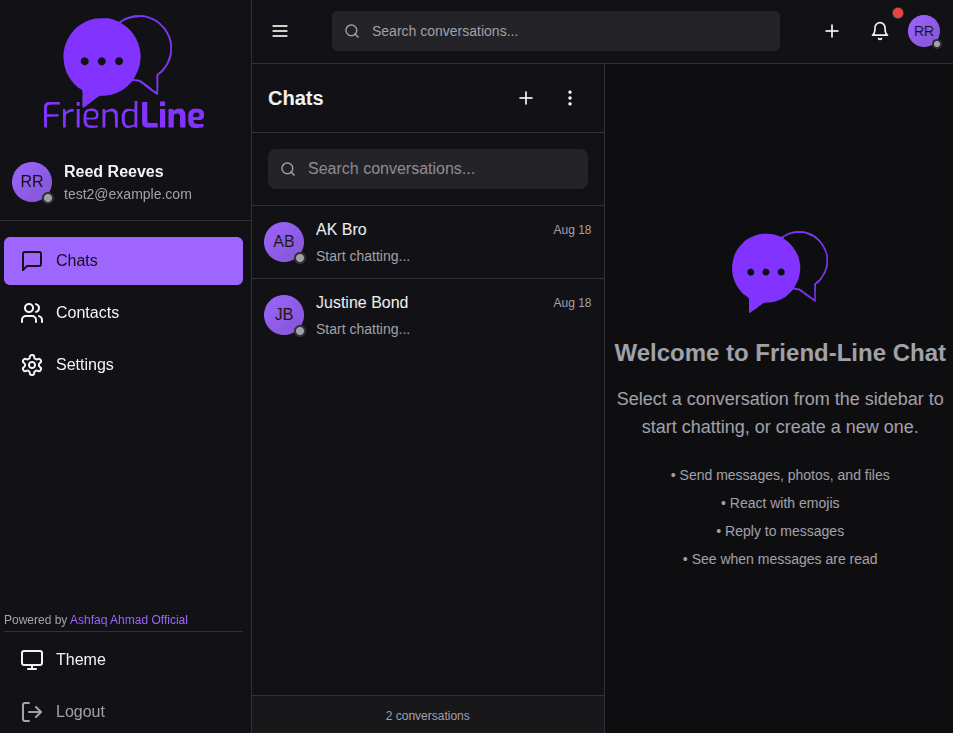This screenshot has height=733, width=953.
Task: Click the Theme monitor icon
Action: 32,660
